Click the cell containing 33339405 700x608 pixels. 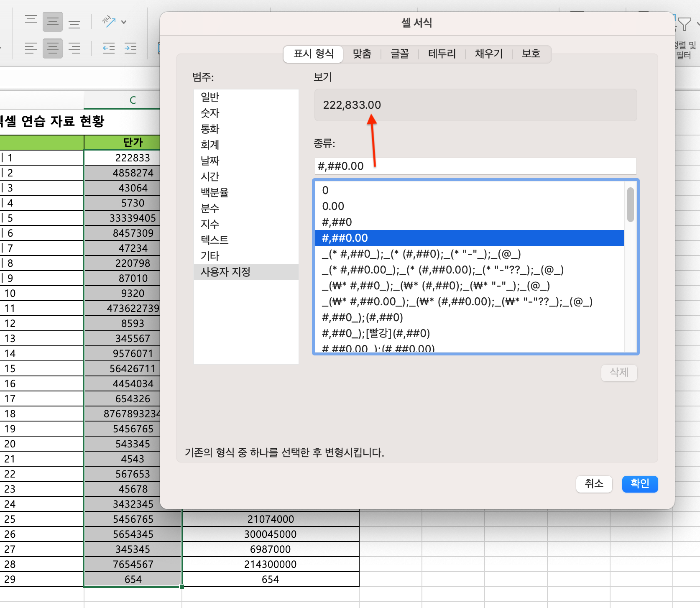122,218
